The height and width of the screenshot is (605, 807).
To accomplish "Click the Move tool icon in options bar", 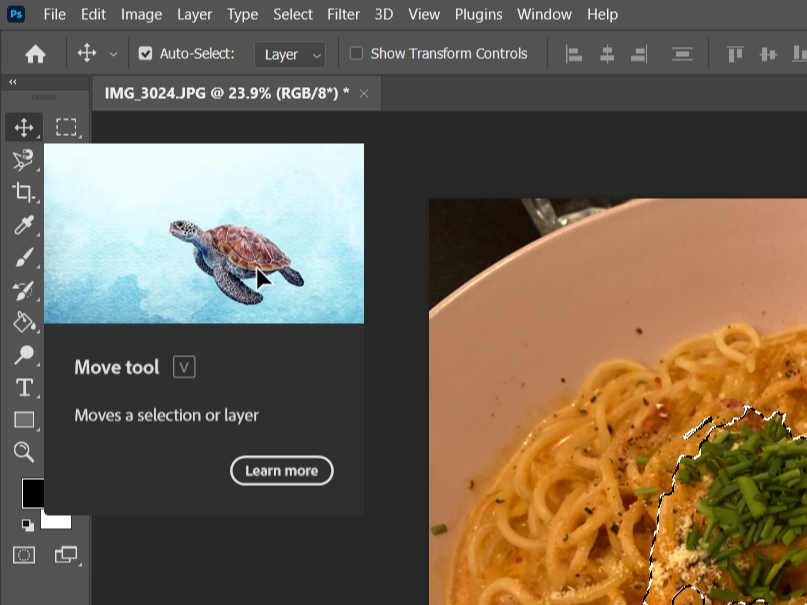I will coord(86,53).
